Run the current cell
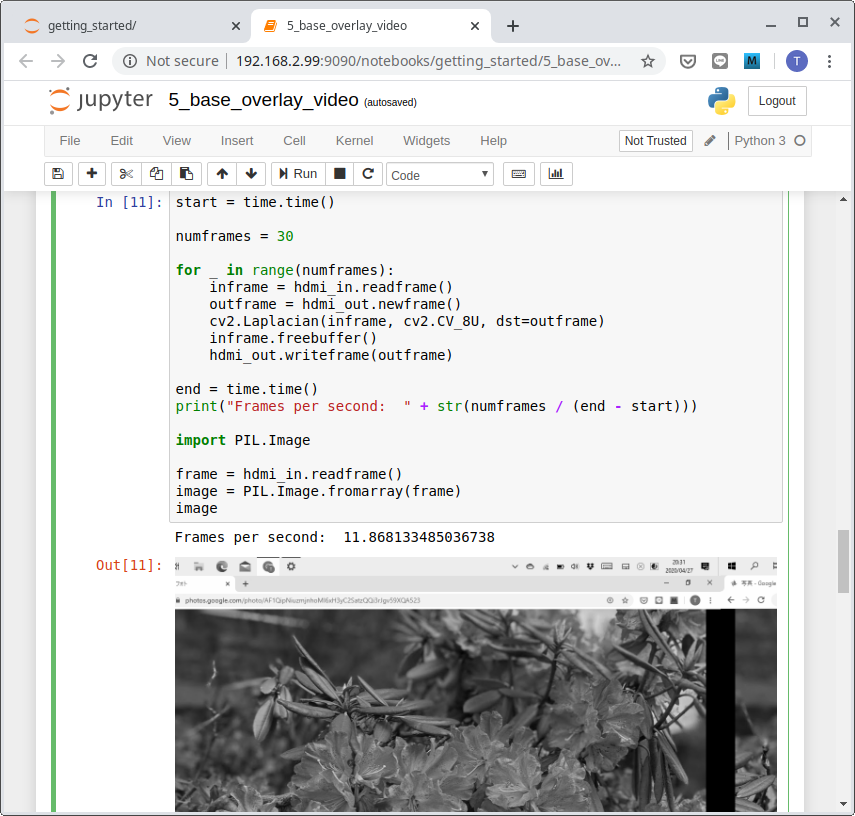Viewport: 855px width, 816px height. pos(298,174)
